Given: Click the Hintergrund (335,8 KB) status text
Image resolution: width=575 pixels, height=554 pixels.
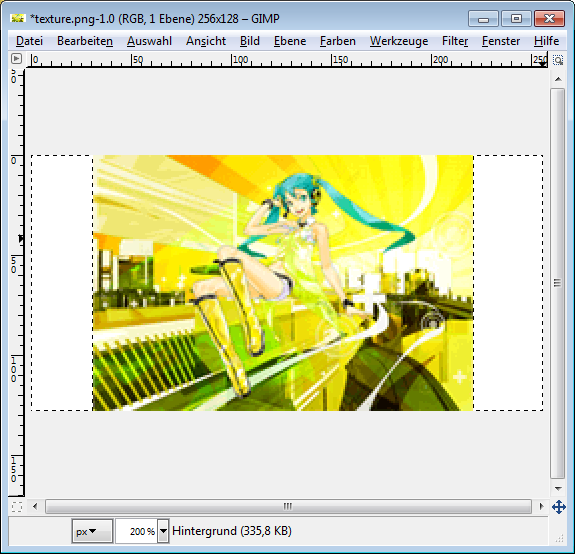Looking at the screenshot, I should point(232,531).
